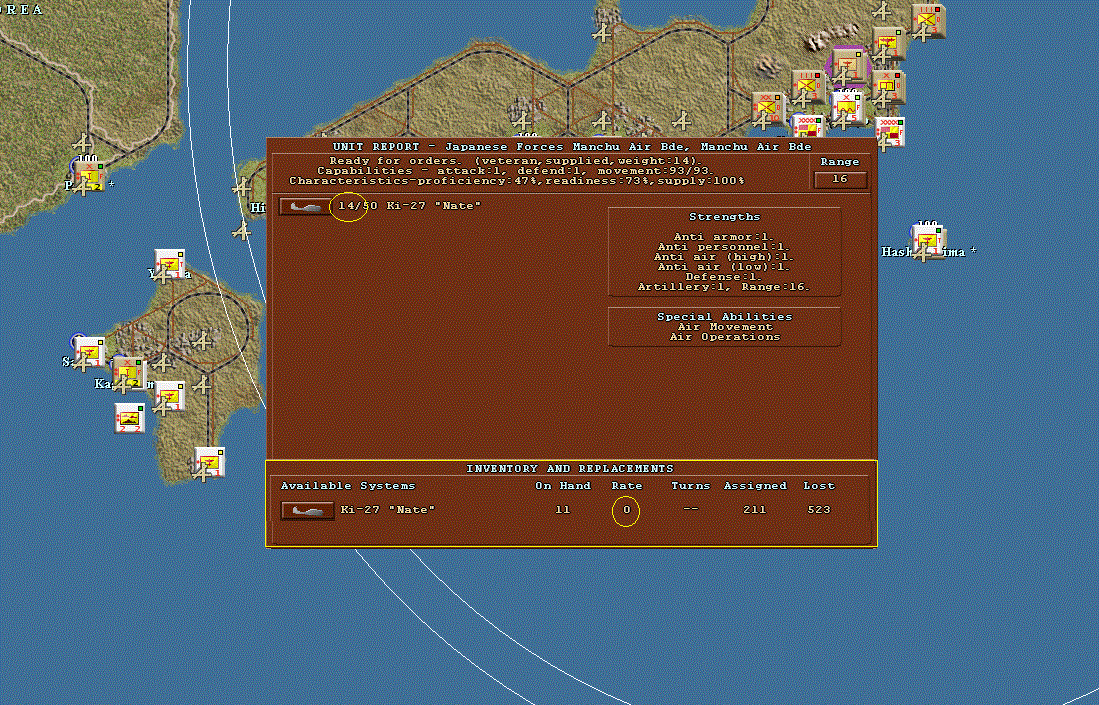Select the III infantry counter showing D 3 left of the purple hex
1099x705 pixels.
[809, 88]
